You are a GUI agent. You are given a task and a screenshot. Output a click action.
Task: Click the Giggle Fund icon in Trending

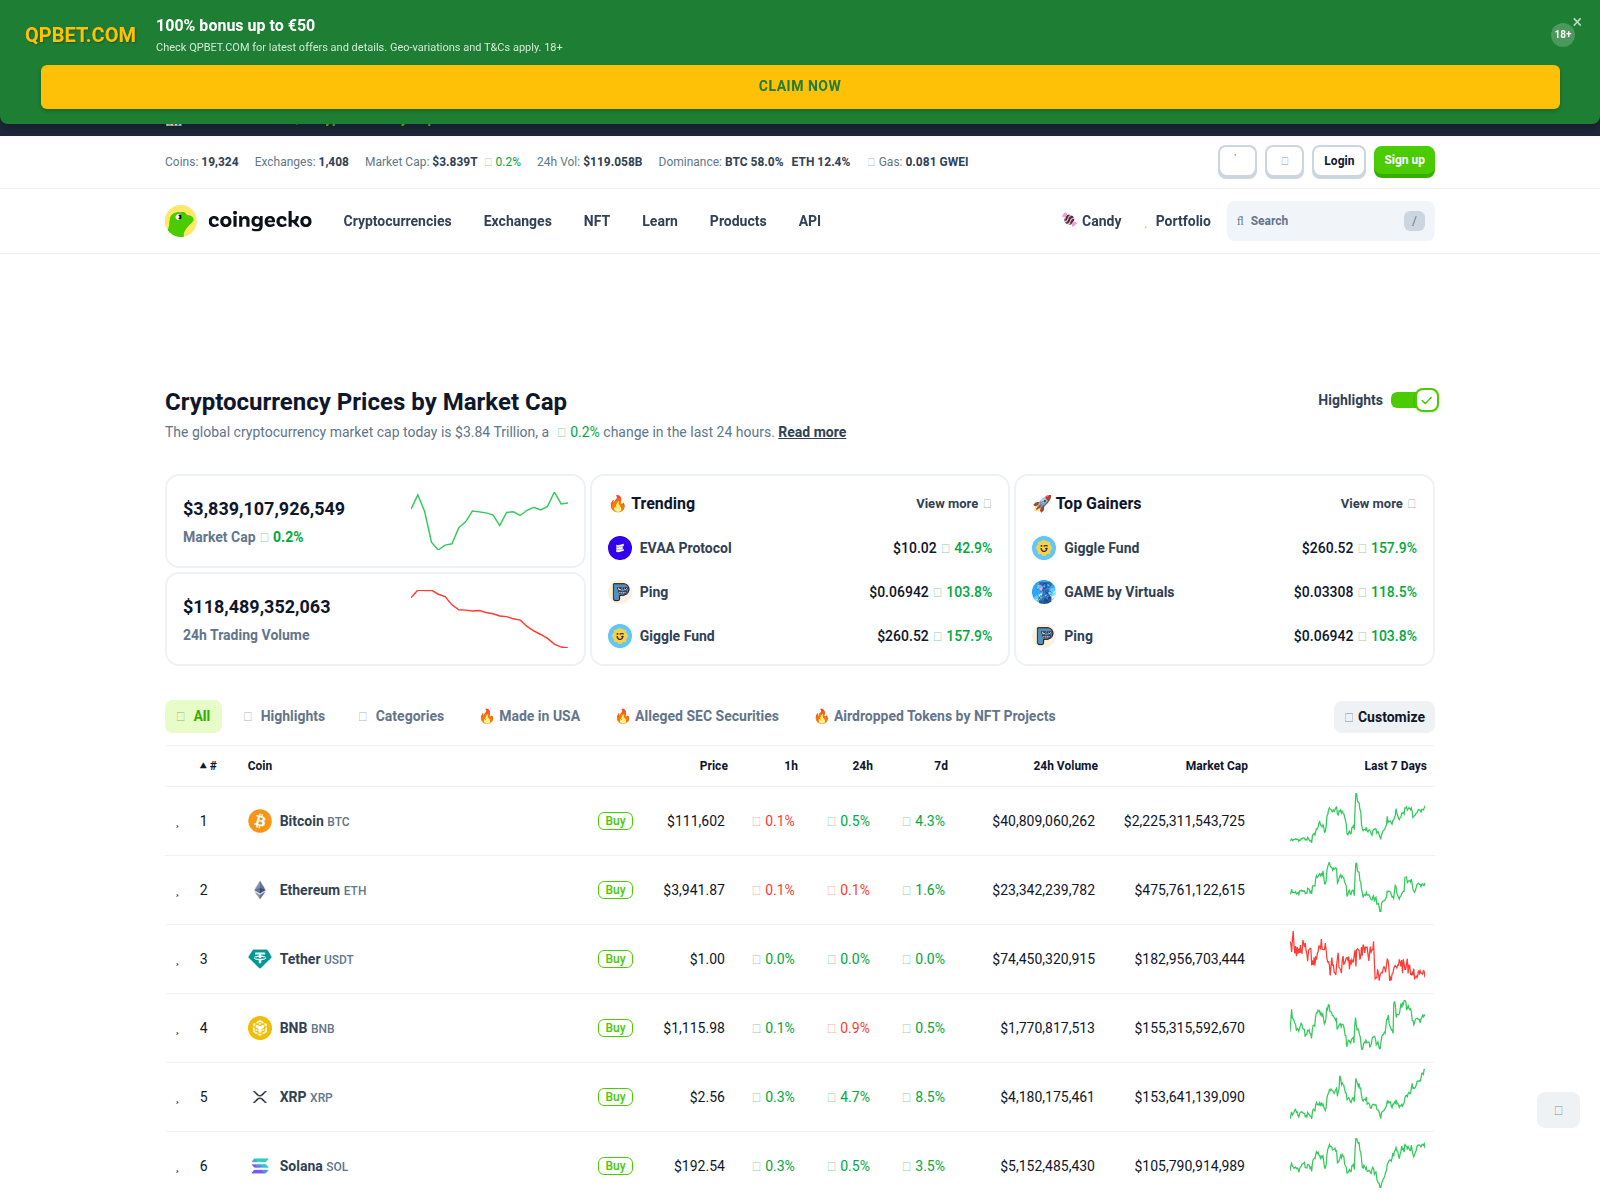(620, 636)
